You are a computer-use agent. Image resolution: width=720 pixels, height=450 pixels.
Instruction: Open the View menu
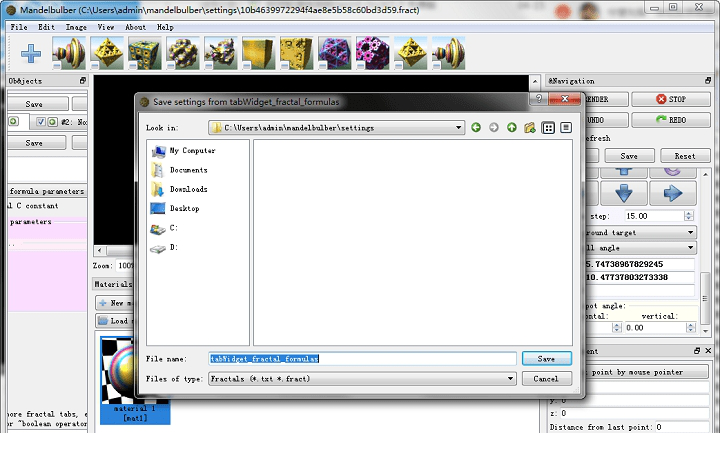[x=106, y=27]
